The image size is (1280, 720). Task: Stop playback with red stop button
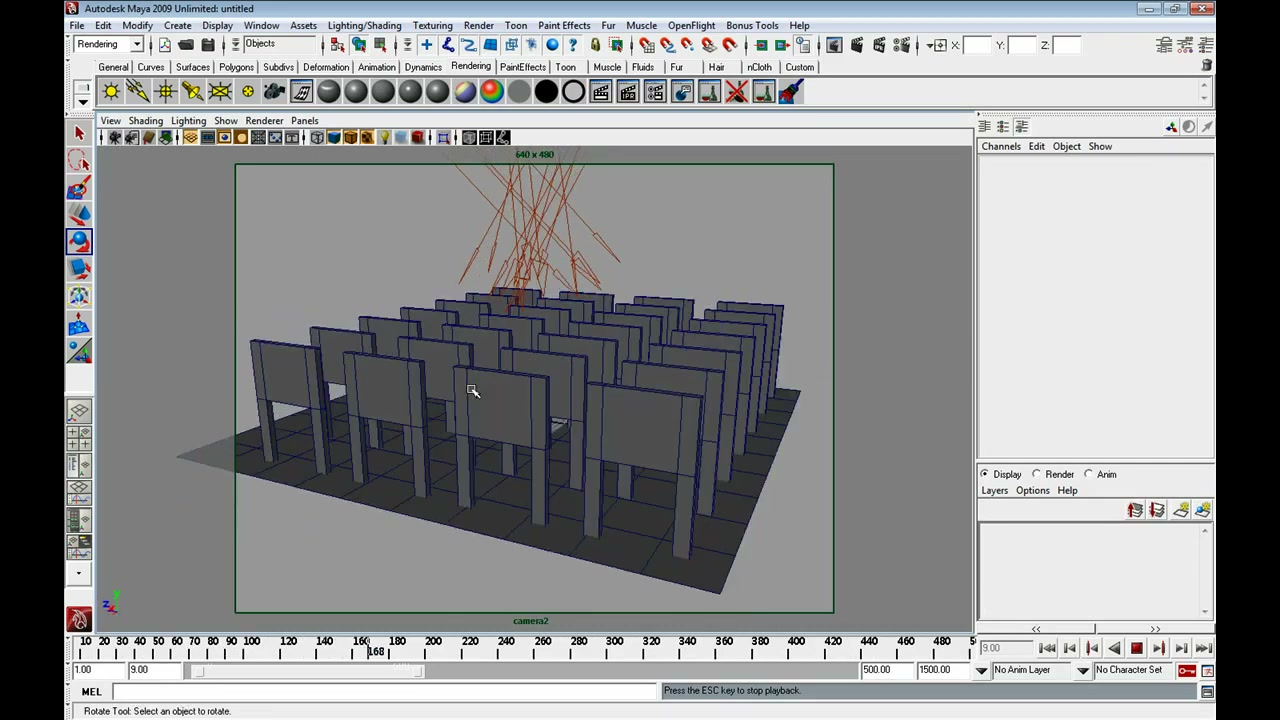(1137, 648)
